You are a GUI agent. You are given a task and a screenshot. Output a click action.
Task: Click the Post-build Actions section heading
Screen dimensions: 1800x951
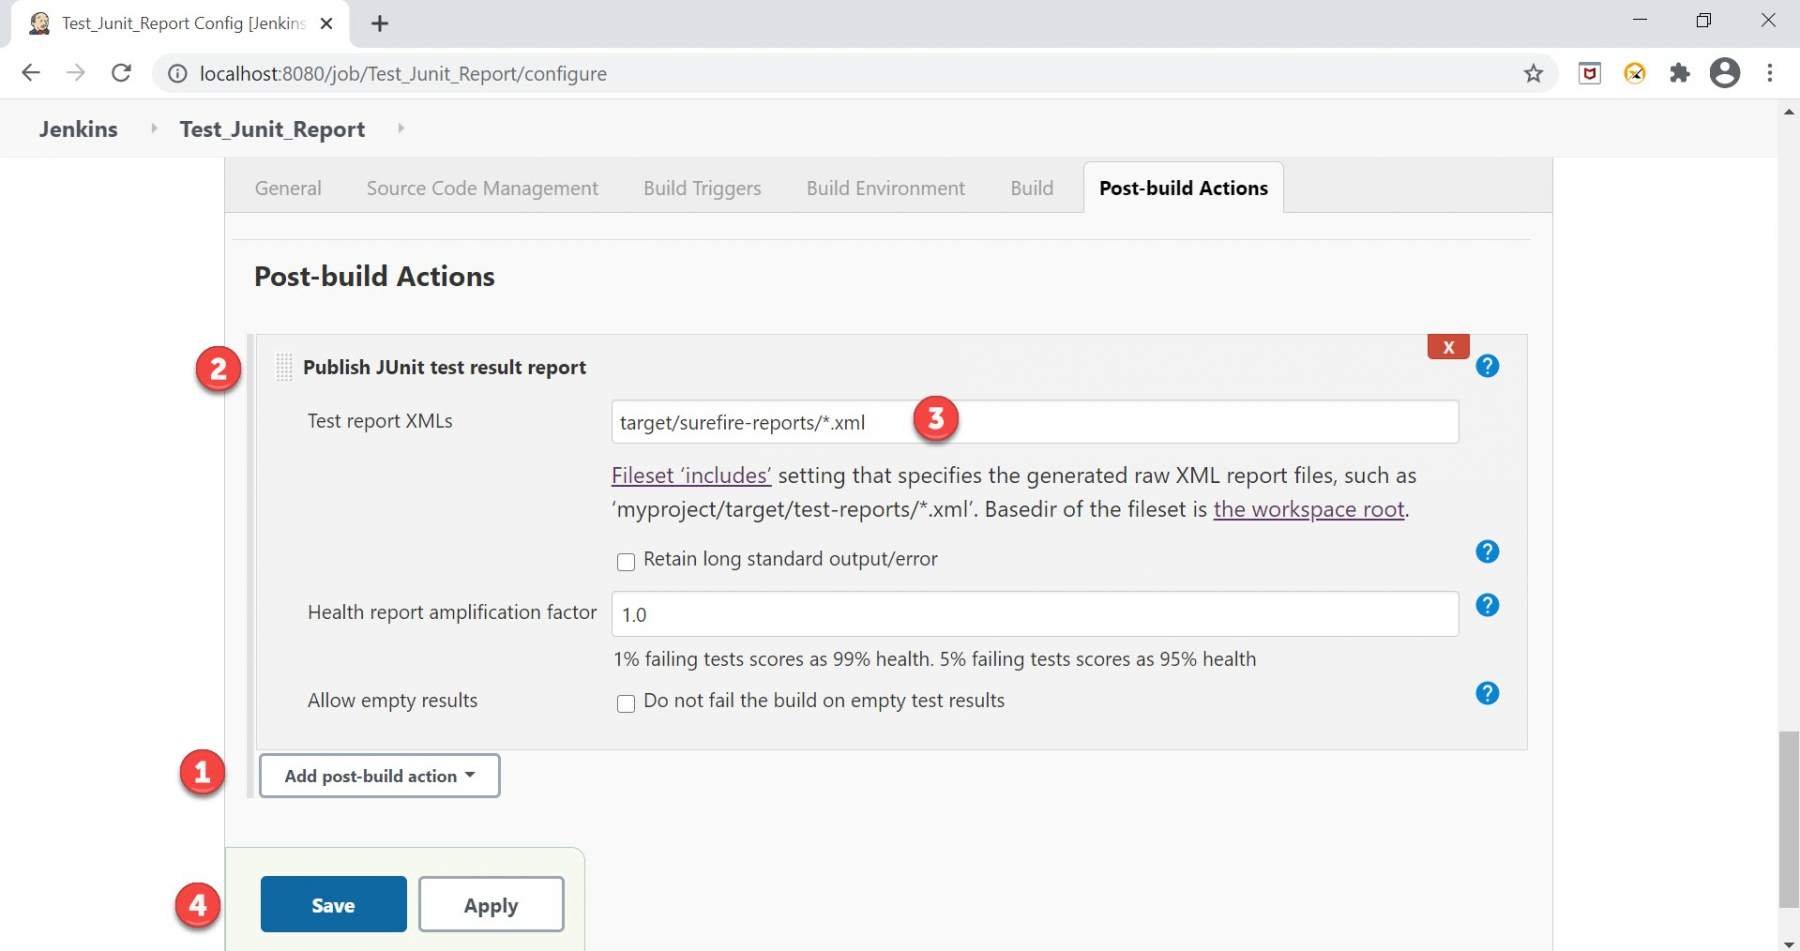374,276
